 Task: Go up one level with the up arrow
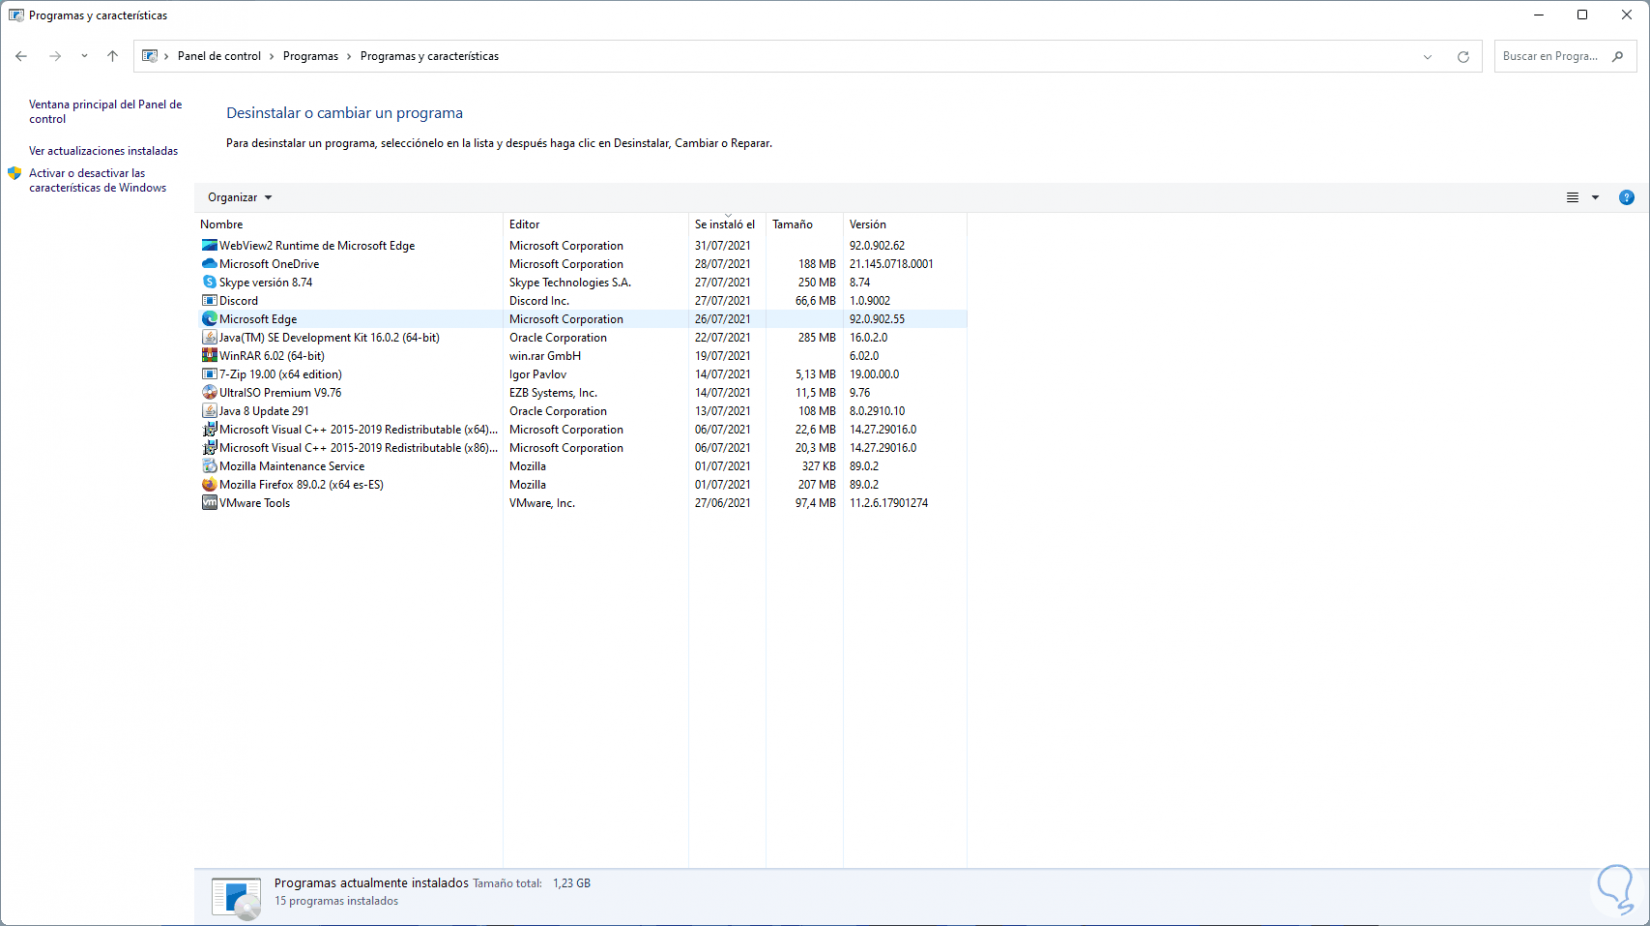tap(112, 56)
